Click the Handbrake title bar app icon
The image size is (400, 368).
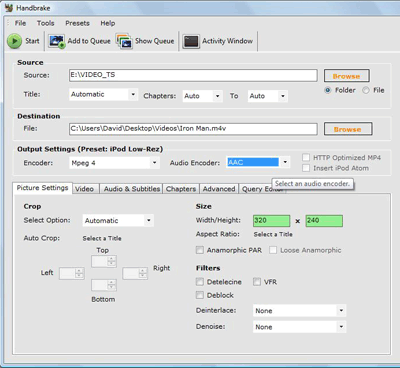pyautogui.click(x=9, y=7)
